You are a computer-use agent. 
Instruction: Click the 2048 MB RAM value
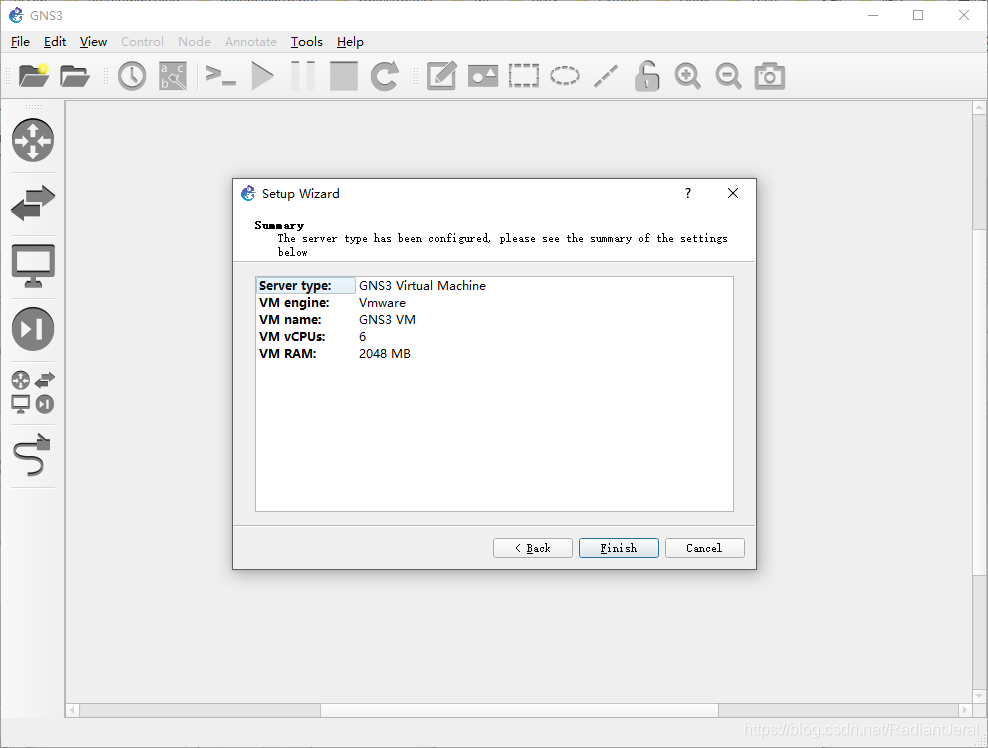(385, 354)
